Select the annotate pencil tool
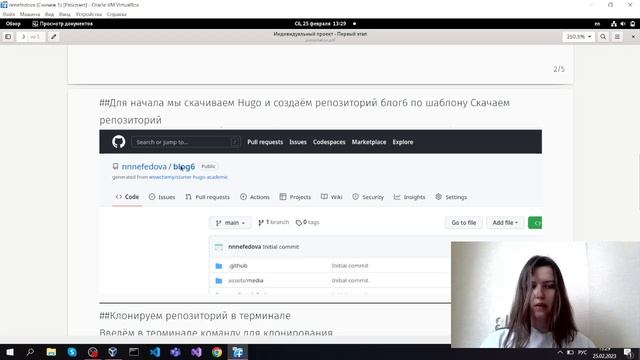 point(53,37)
